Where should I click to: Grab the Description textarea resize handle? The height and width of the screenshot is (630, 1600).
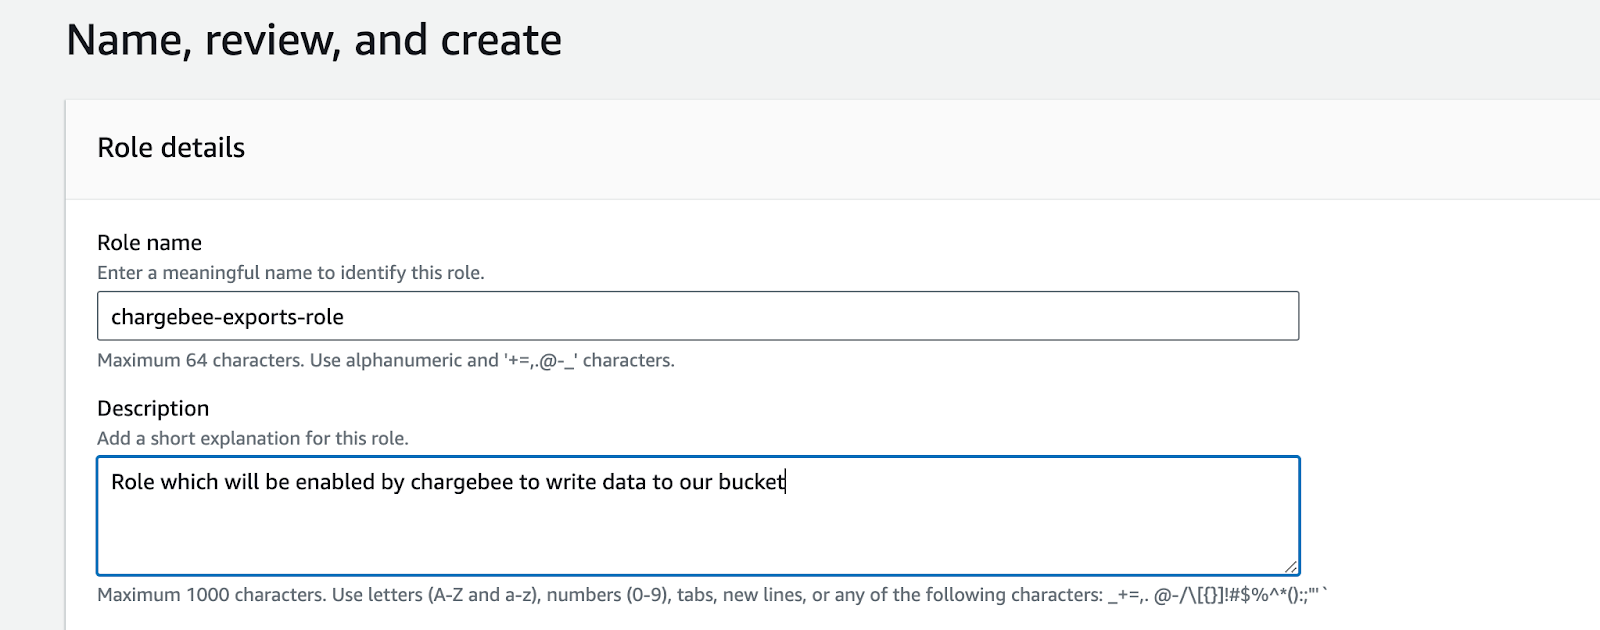pos(1290,566)
